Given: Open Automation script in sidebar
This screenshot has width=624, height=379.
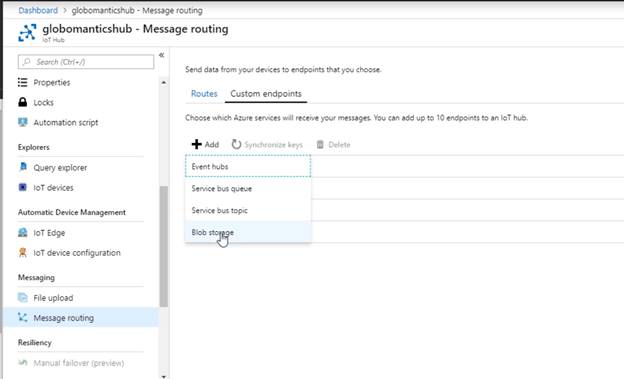Looking at the screenshot, I should (x=66, y=122).
